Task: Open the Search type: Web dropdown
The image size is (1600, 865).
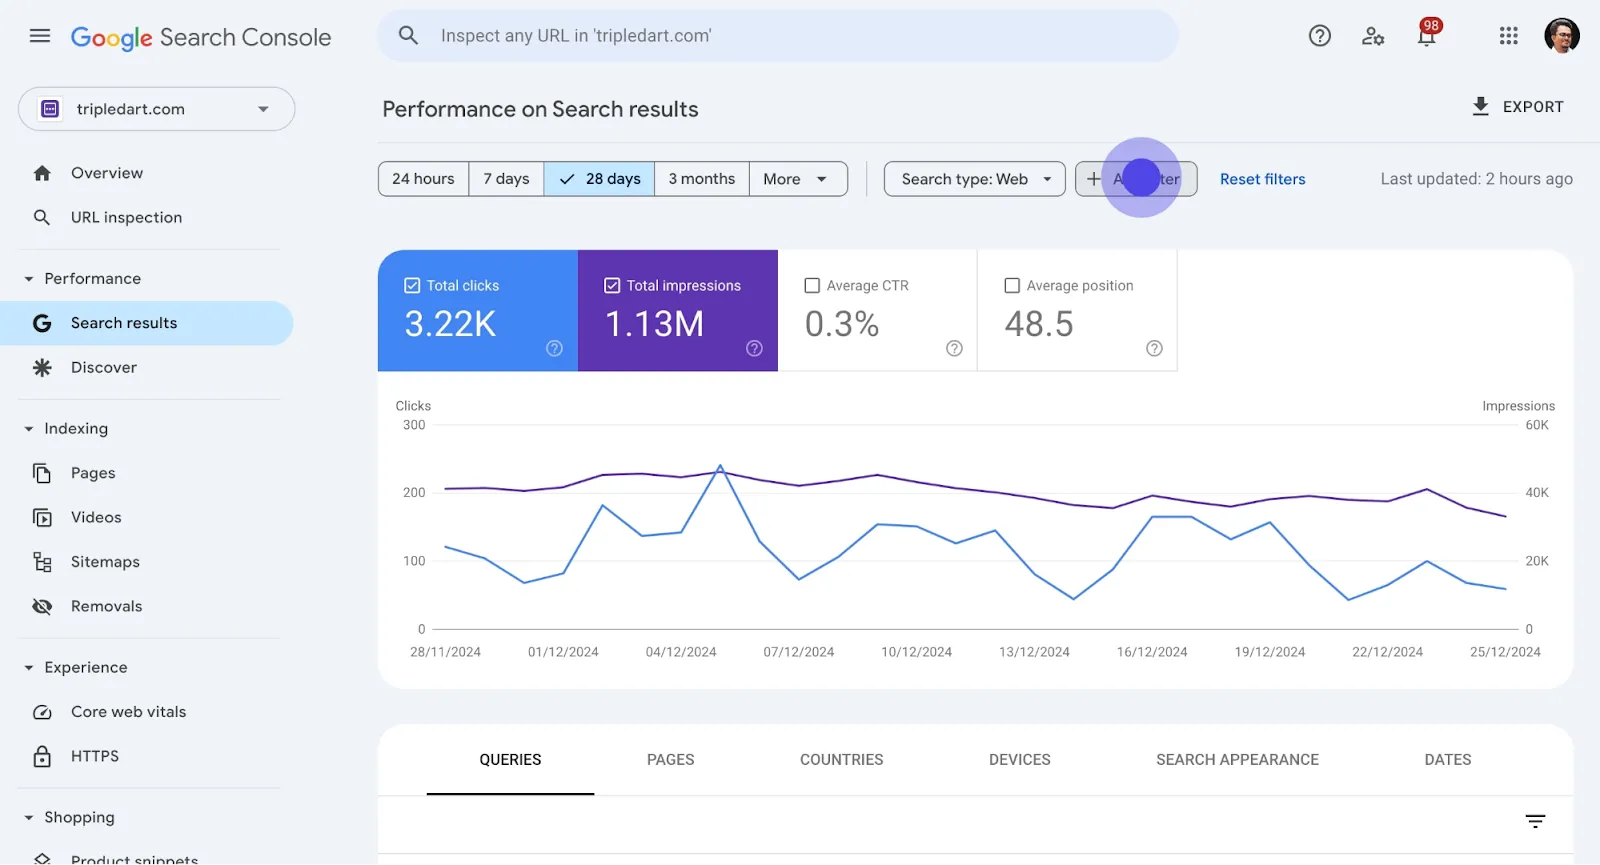Action: tap(975, 179)
